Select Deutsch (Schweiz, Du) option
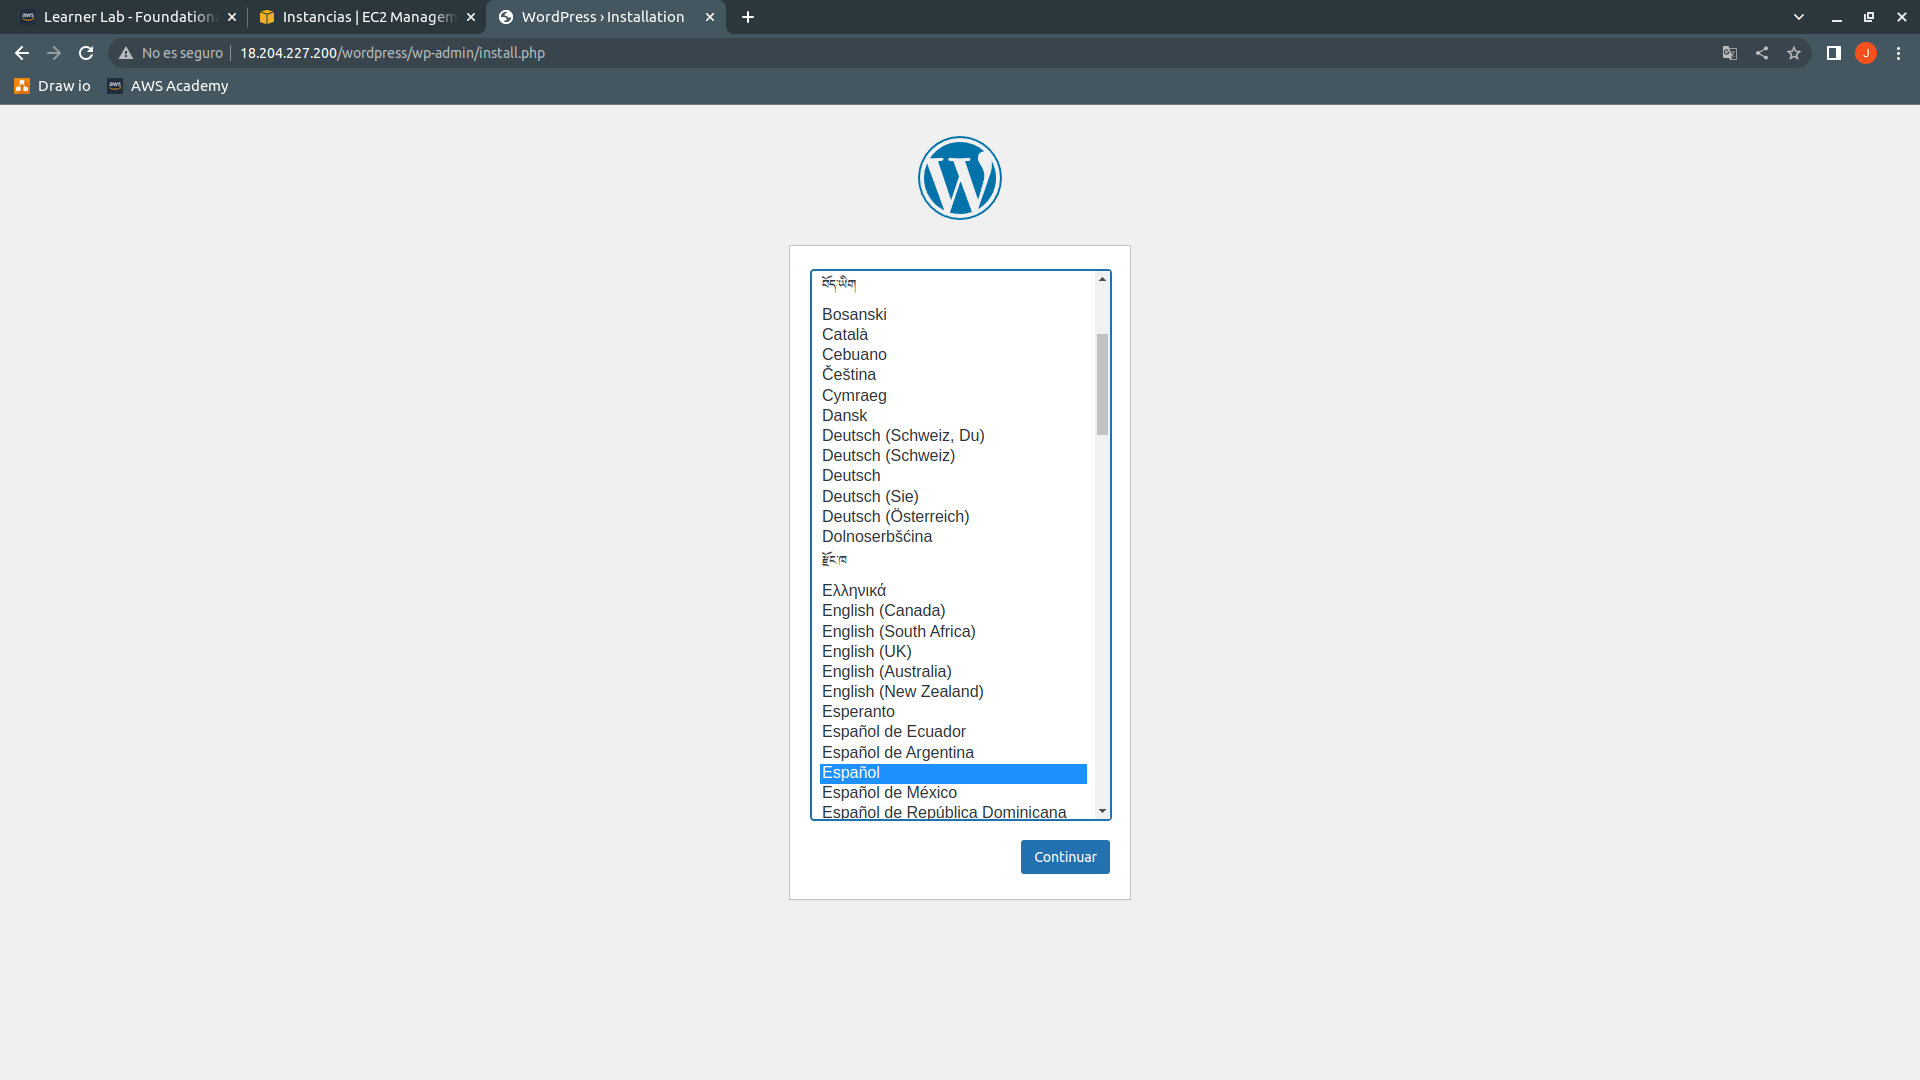This screenshot has width=1920, height=1080. (953, 435)
